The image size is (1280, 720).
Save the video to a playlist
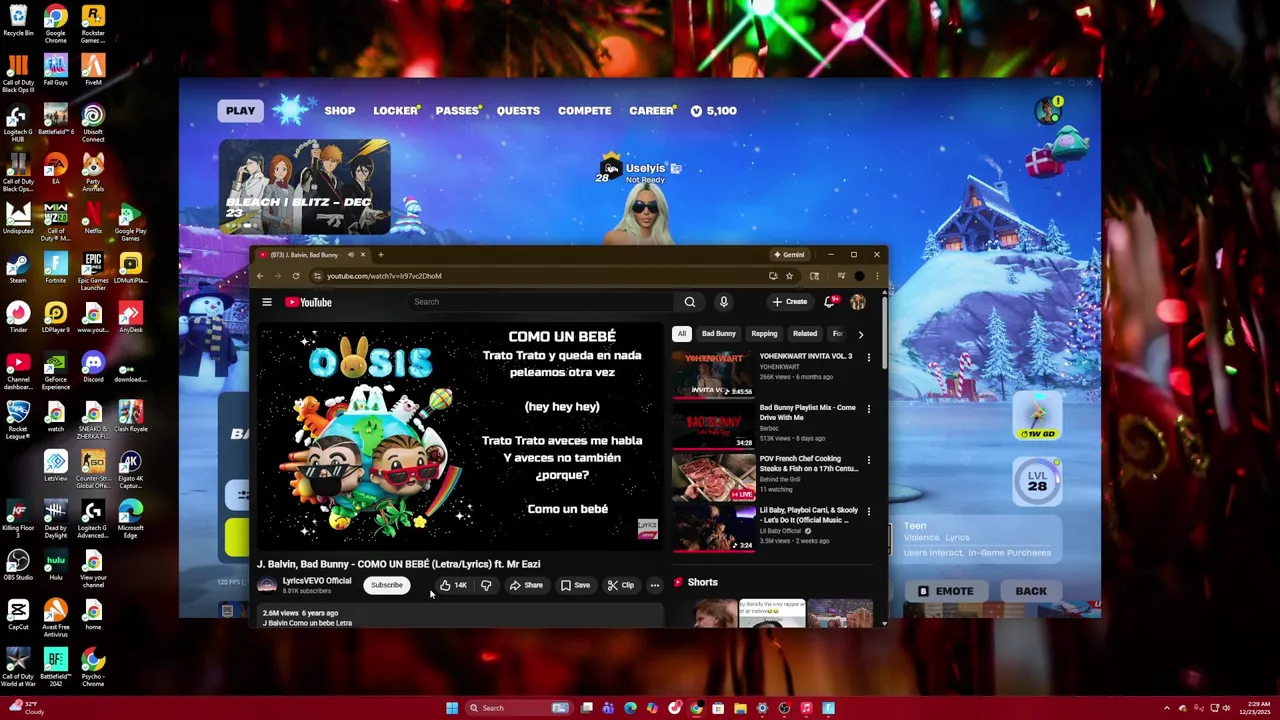(575, 586)
